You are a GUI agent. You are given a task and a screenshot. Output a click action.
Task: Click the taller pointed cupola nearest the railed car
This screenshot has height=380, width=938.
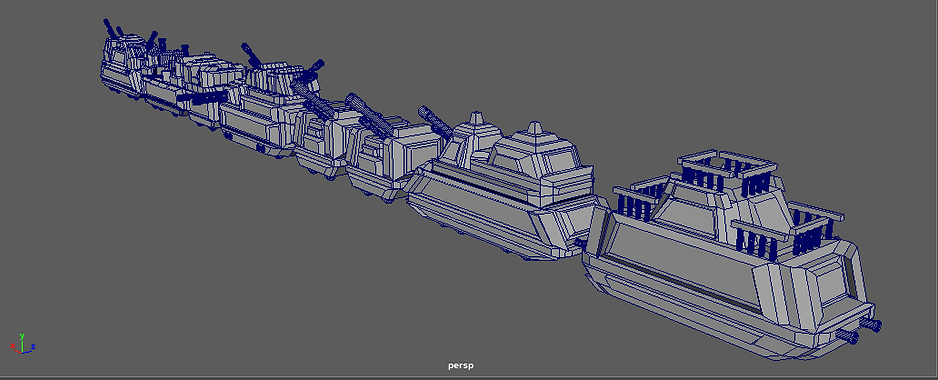[x=535, y=129]
